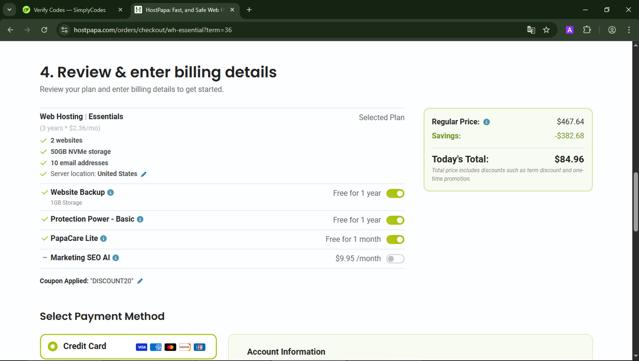Click the 'Web Hosting' plan label
The height and width of the screenshot is (361, 639).
(x=61, y=117)
